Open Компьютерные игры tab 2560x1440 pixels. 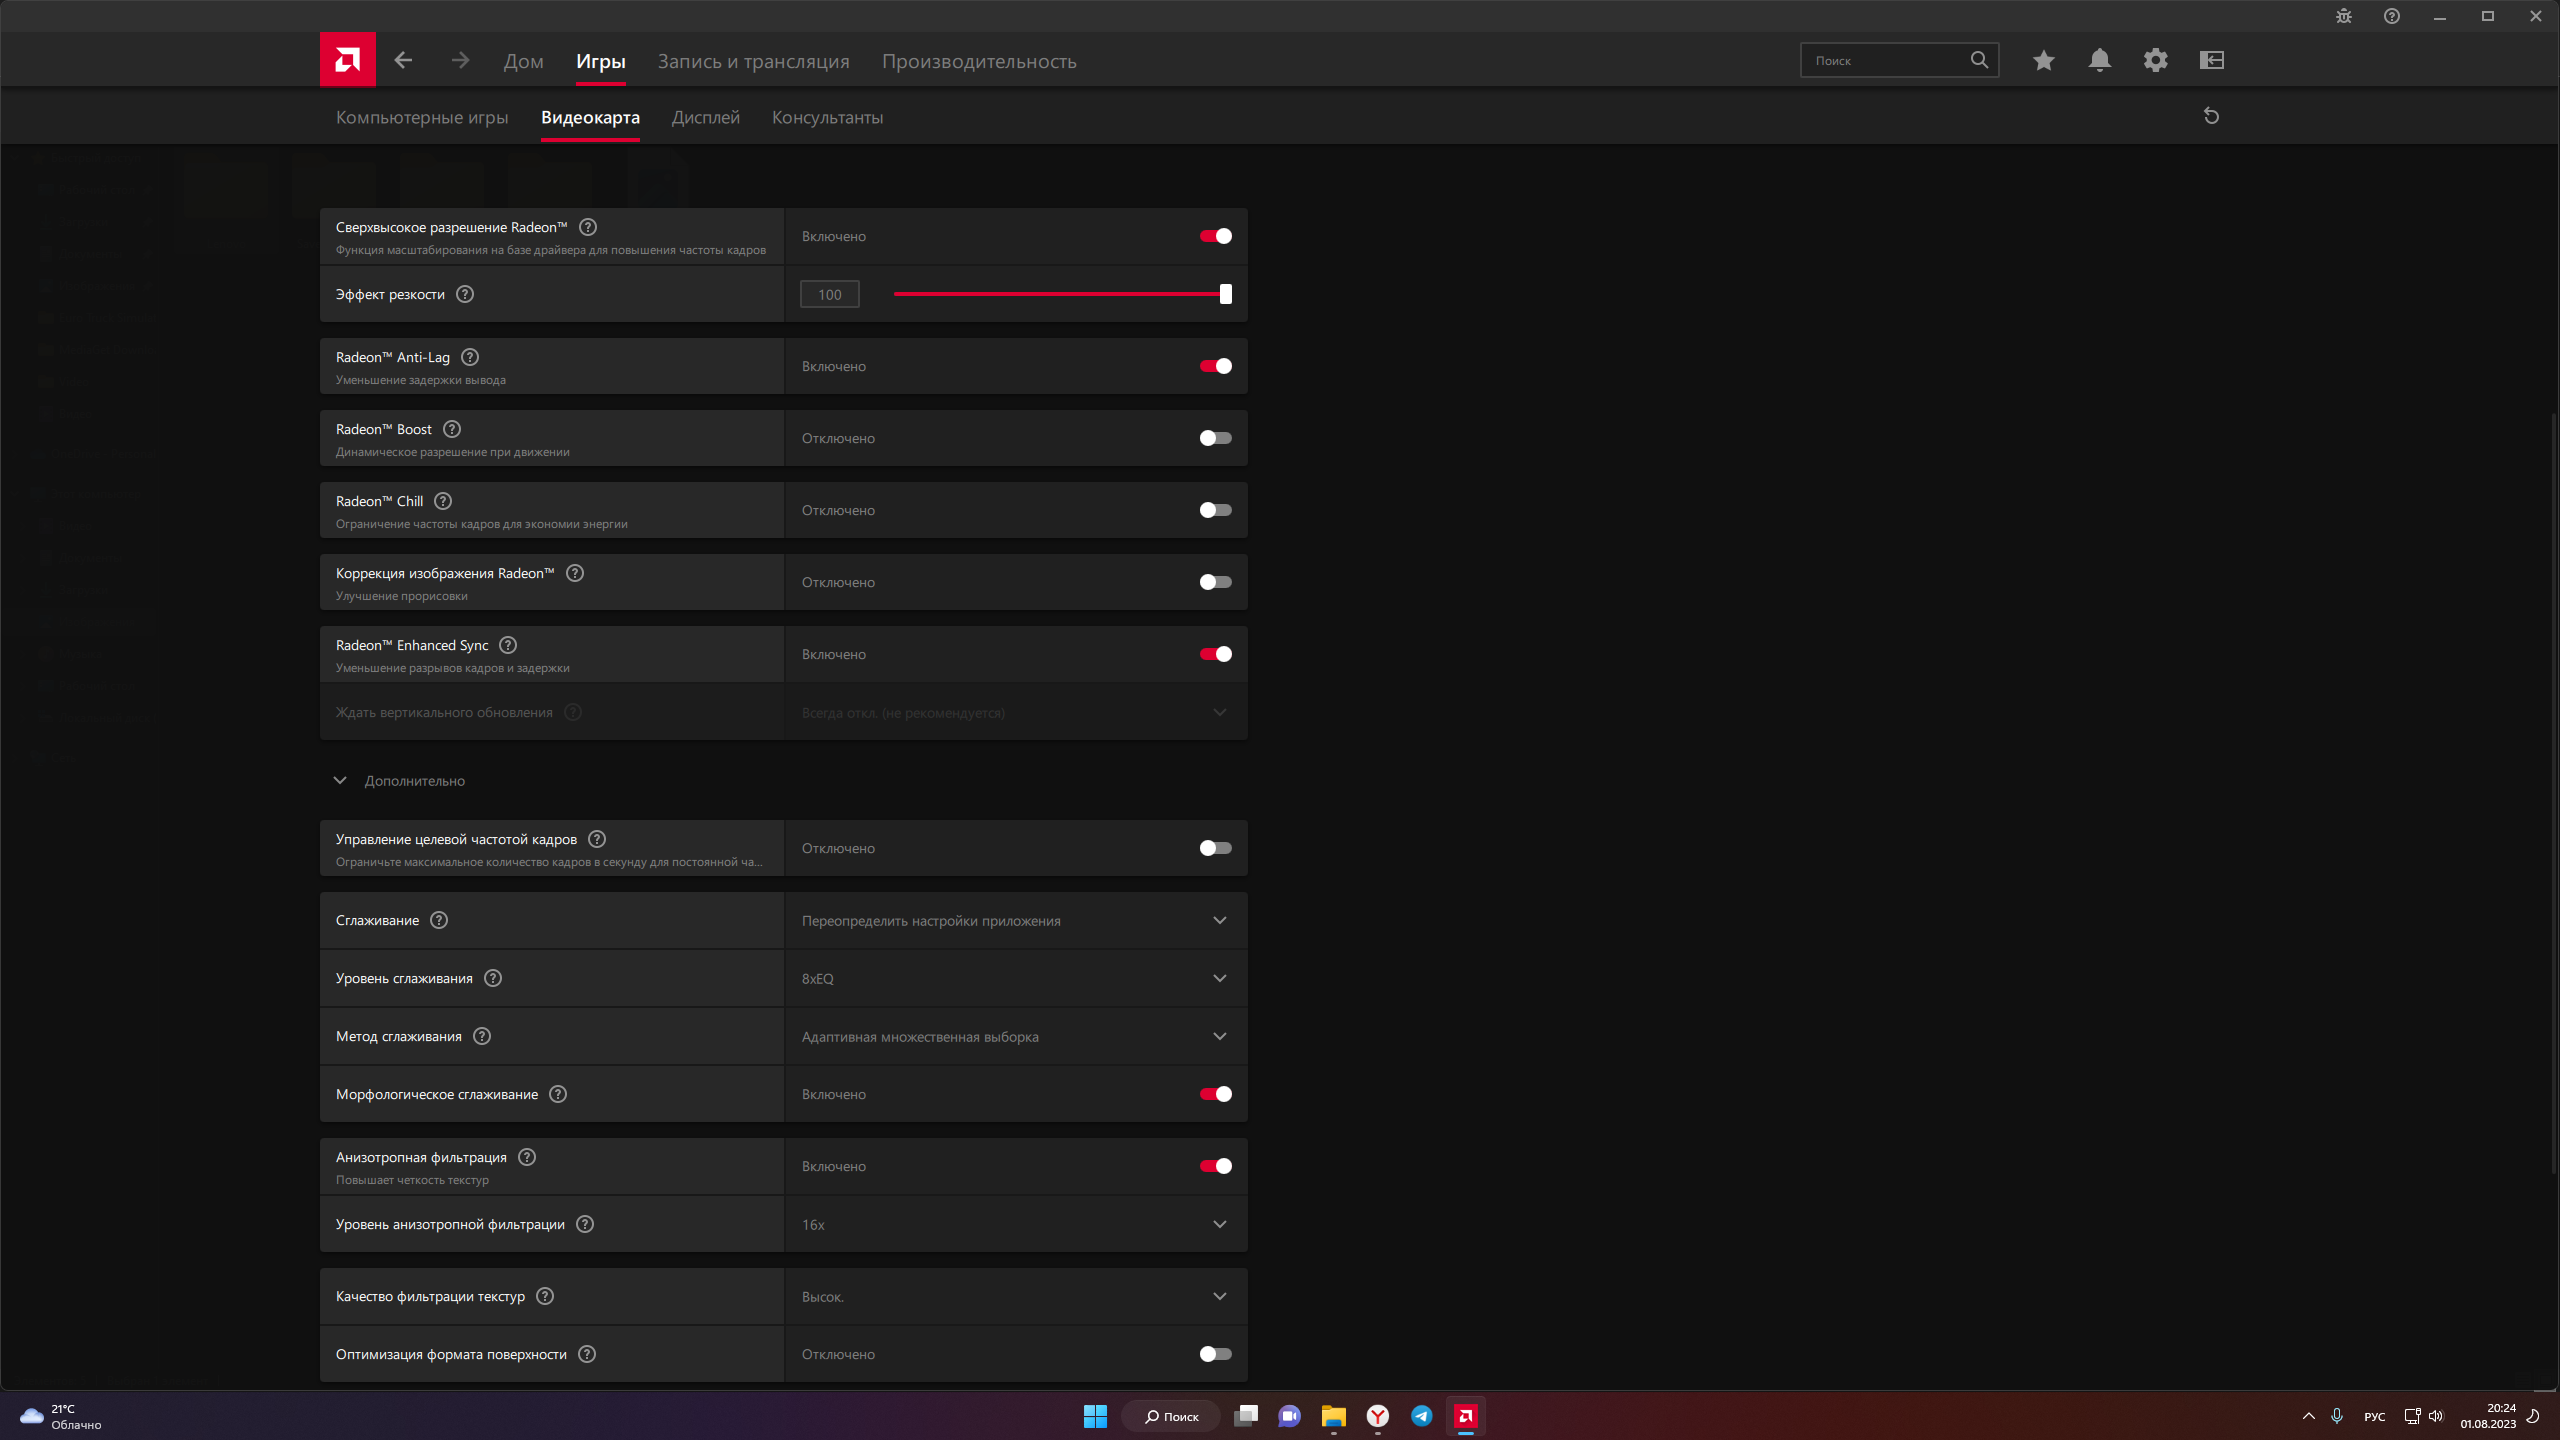tap(421, 117)
